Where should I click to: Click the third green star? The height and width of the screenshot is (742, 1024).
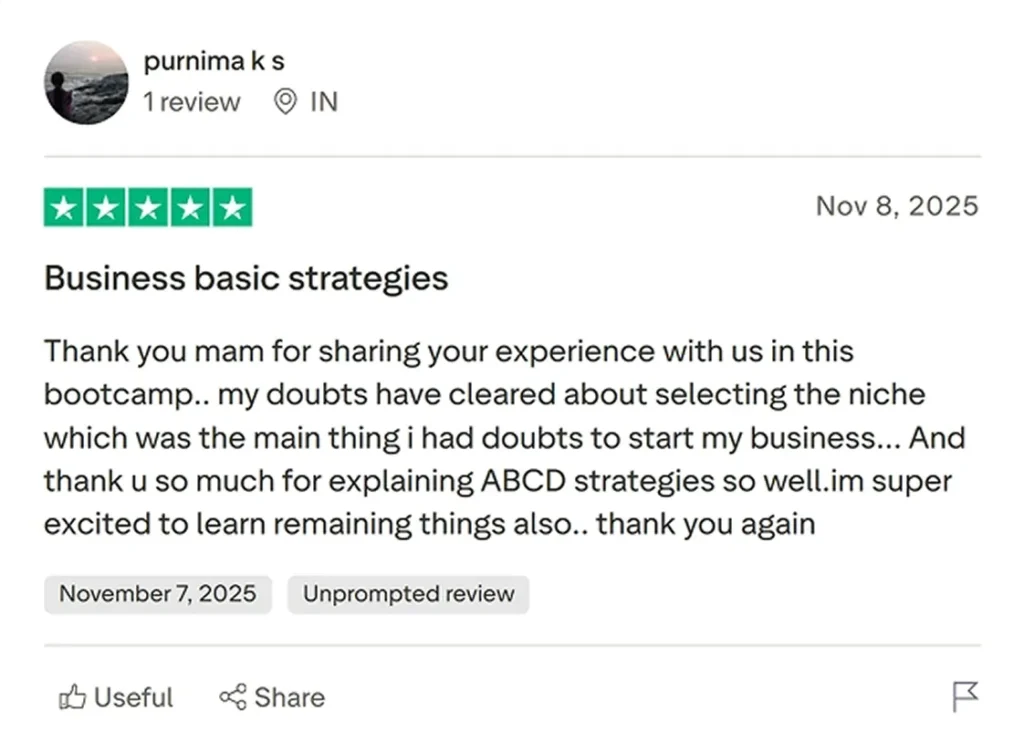click(148, 208)
